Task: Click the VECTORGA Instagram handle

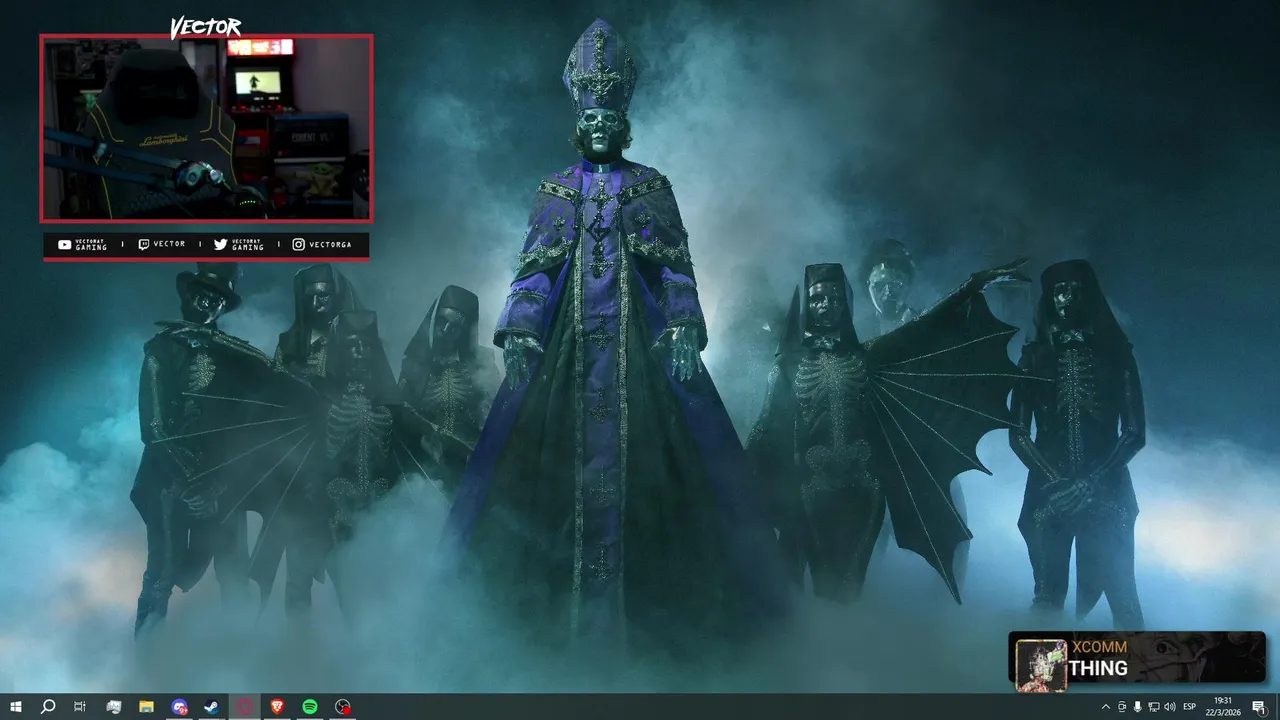Action: (329, 245)
